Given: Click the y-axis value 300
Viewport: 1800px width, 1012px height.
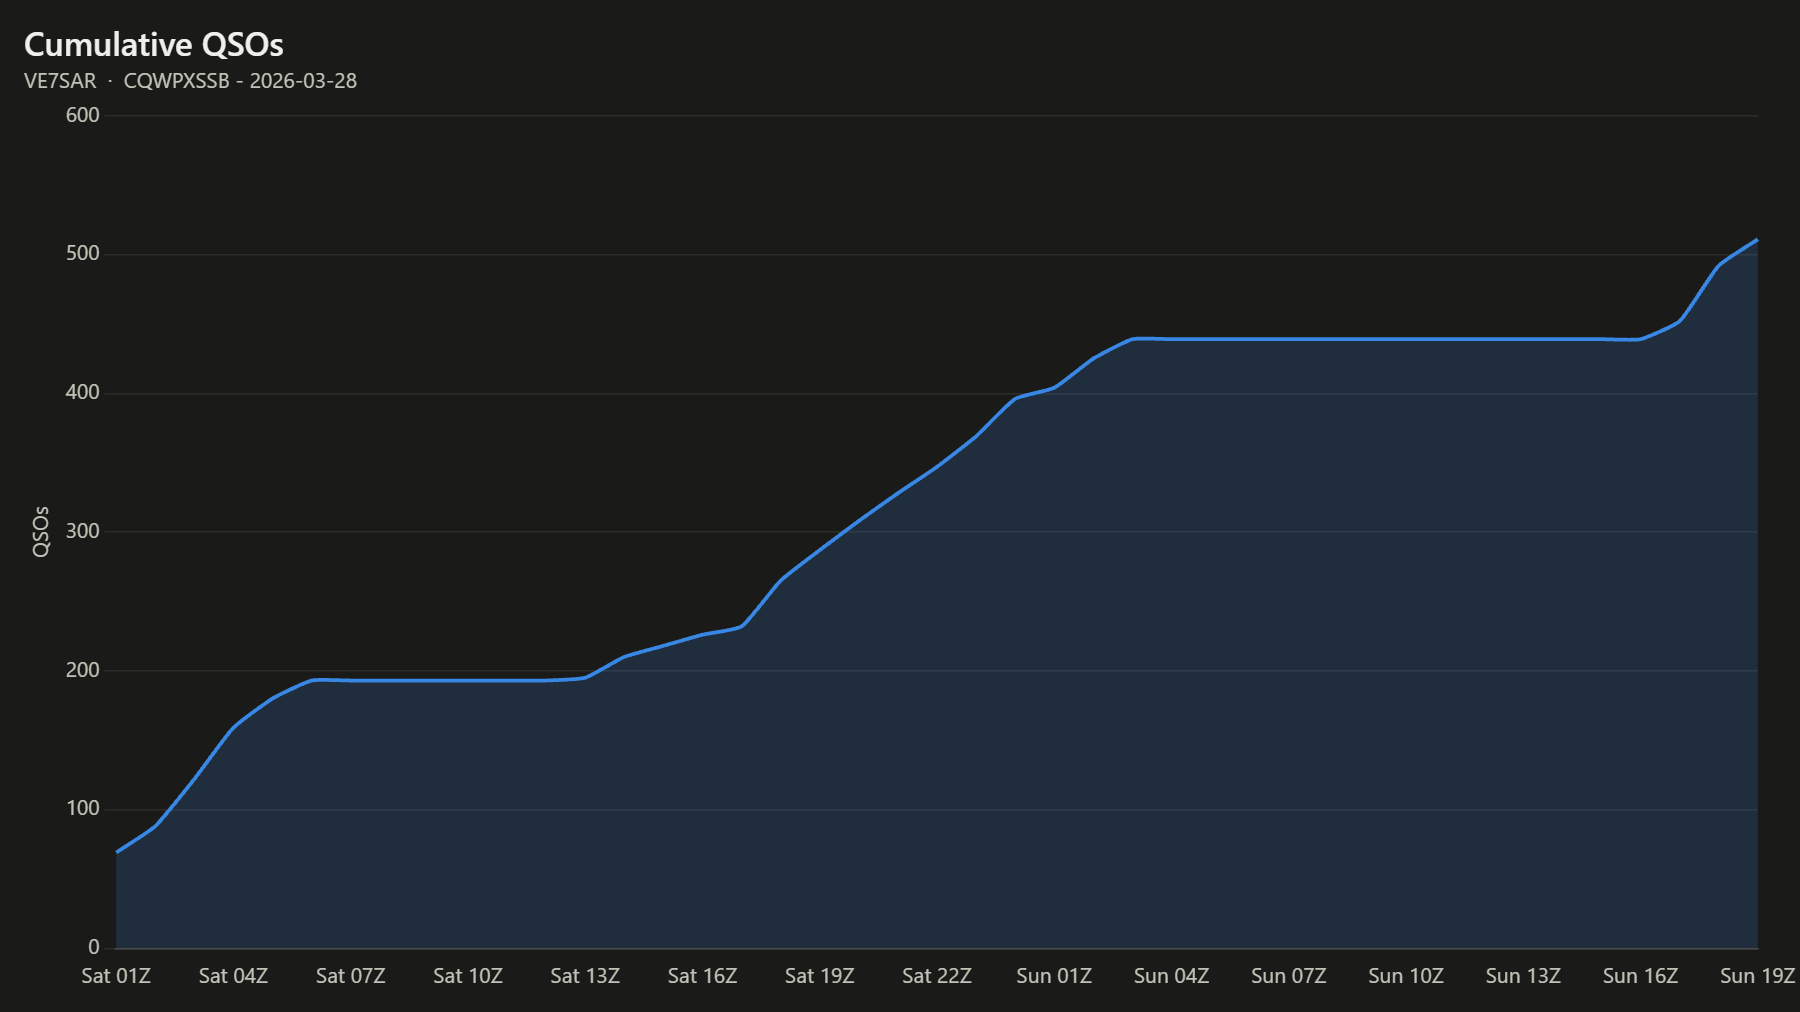Looking at the screenshot, I should click(83, 531).
